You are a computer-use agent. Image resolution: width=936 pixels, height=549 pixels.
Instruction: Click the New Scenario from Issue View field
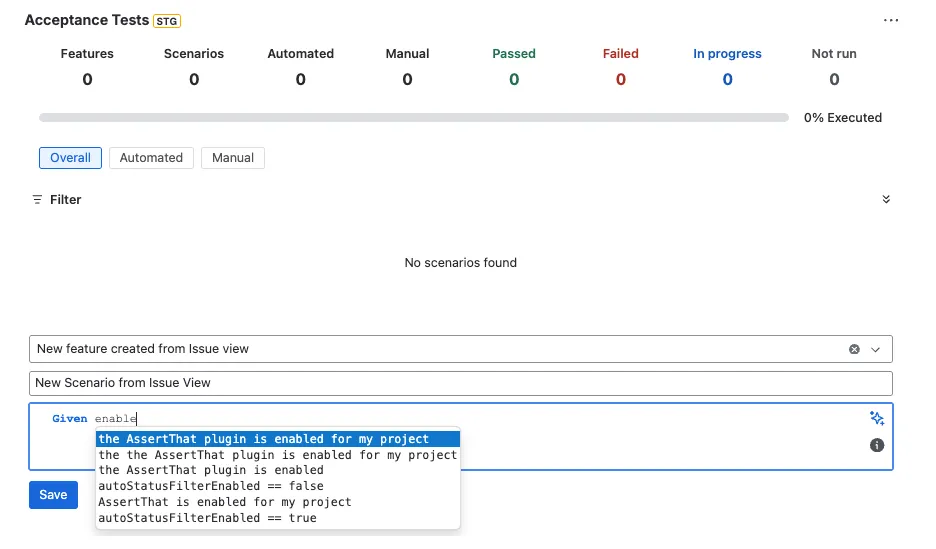460,383
